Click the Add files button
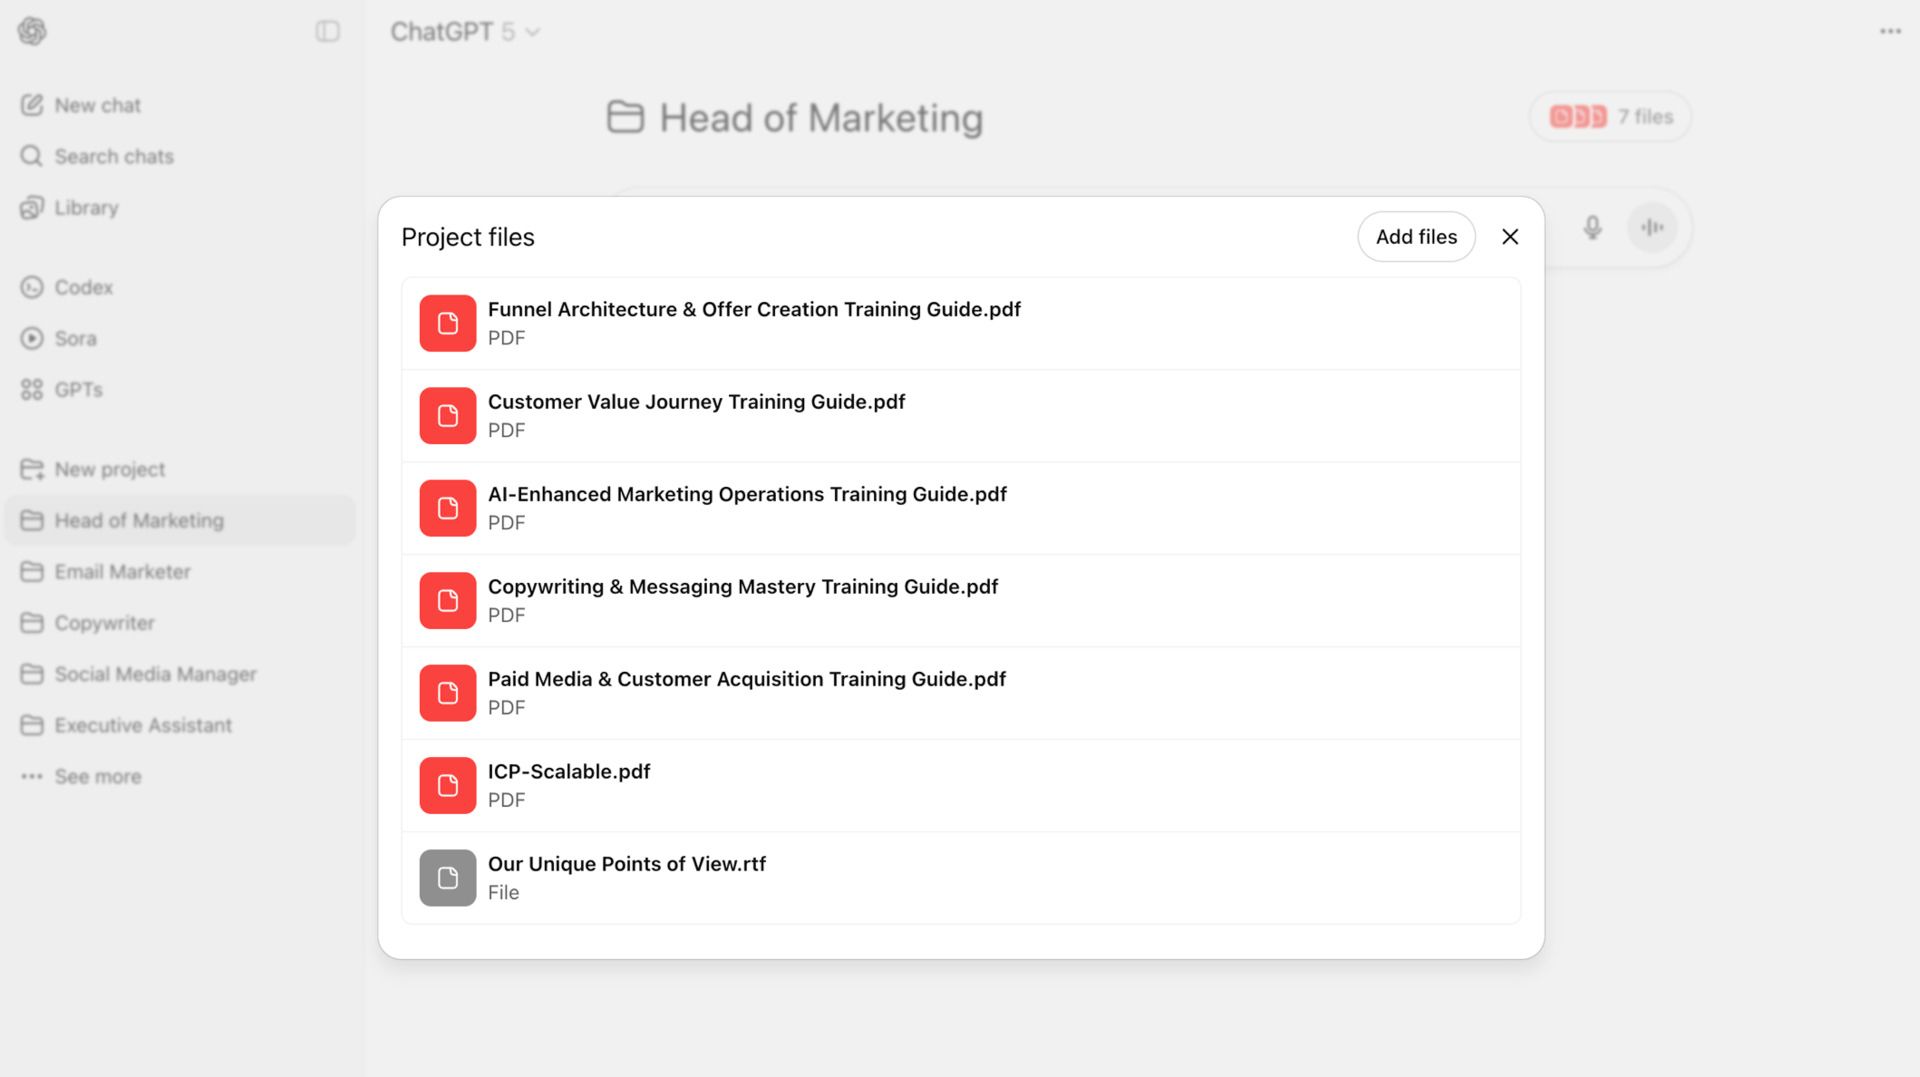The width and height of the screenshot is (1920, 1077). click(1416, 237)
